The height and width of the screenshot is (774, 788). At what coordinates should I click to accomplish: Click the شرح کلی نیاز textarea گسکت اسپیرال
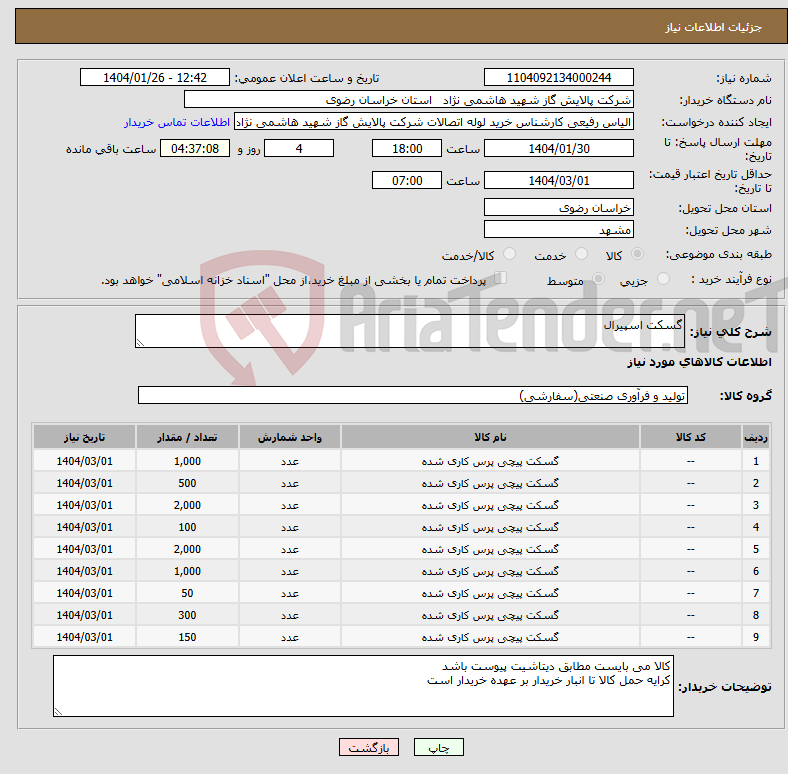coord(410,331)
